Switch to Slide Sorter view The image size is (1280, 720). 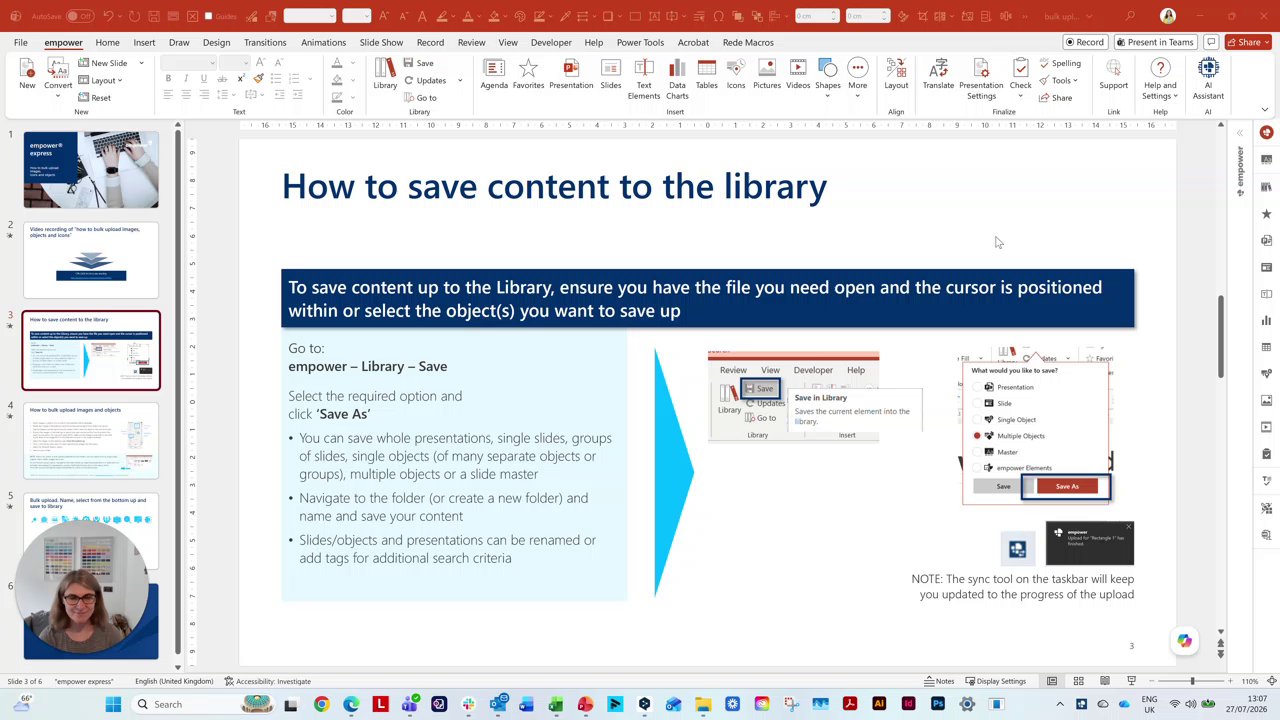pyautogui.click(x=1078, y=681)
